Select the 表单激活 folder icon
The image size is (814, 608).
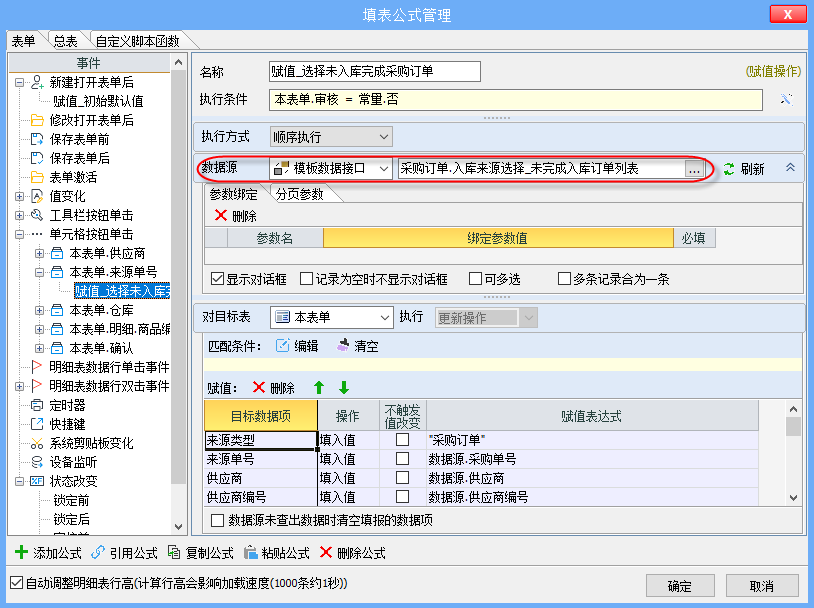37,178
